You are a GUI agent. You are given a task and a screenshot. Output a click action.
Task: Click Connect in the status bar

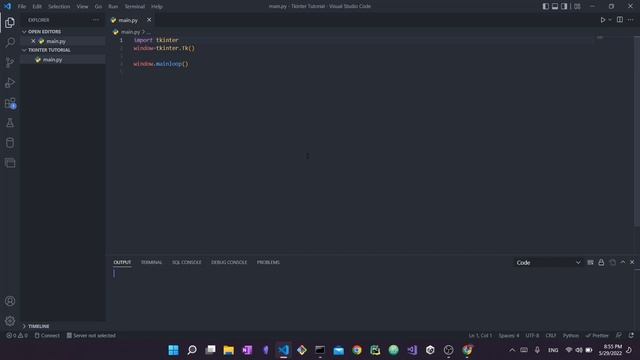coord(47,336)
